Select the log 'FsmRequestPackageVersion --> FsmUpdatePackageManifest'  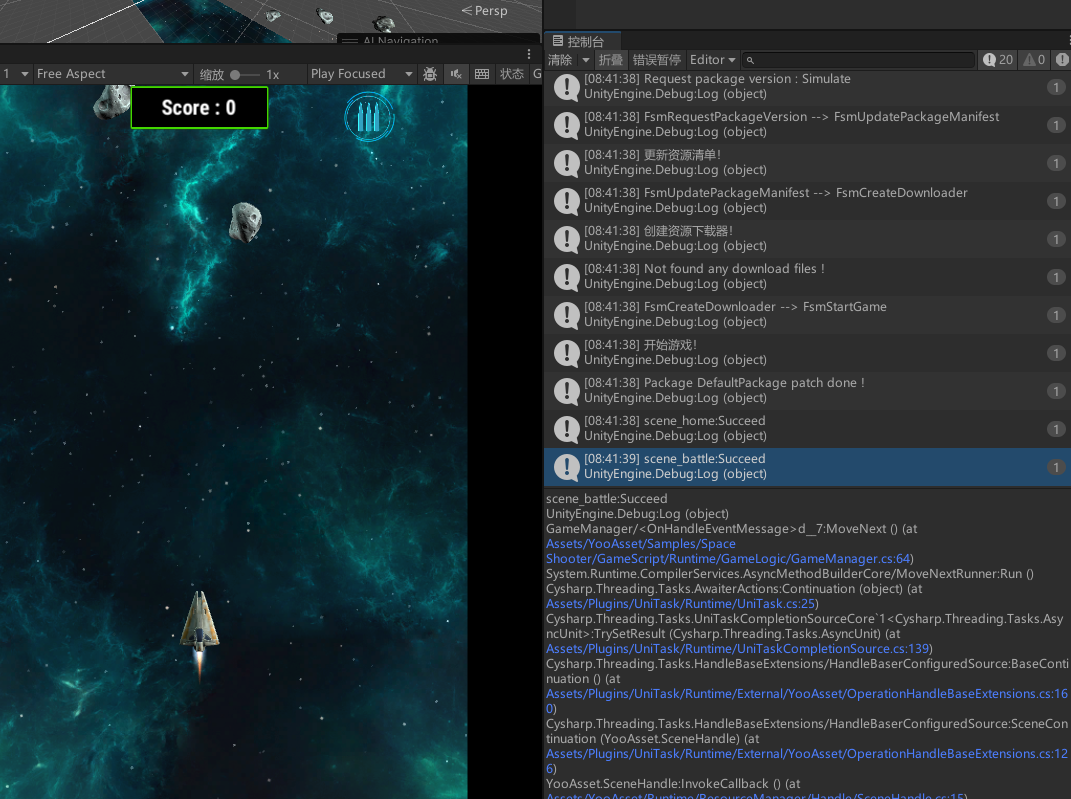point(807,125)
